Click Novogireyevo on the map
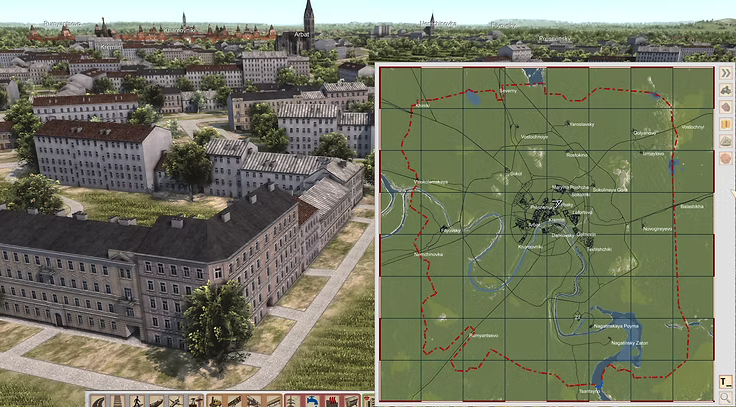 coord(657,229)
